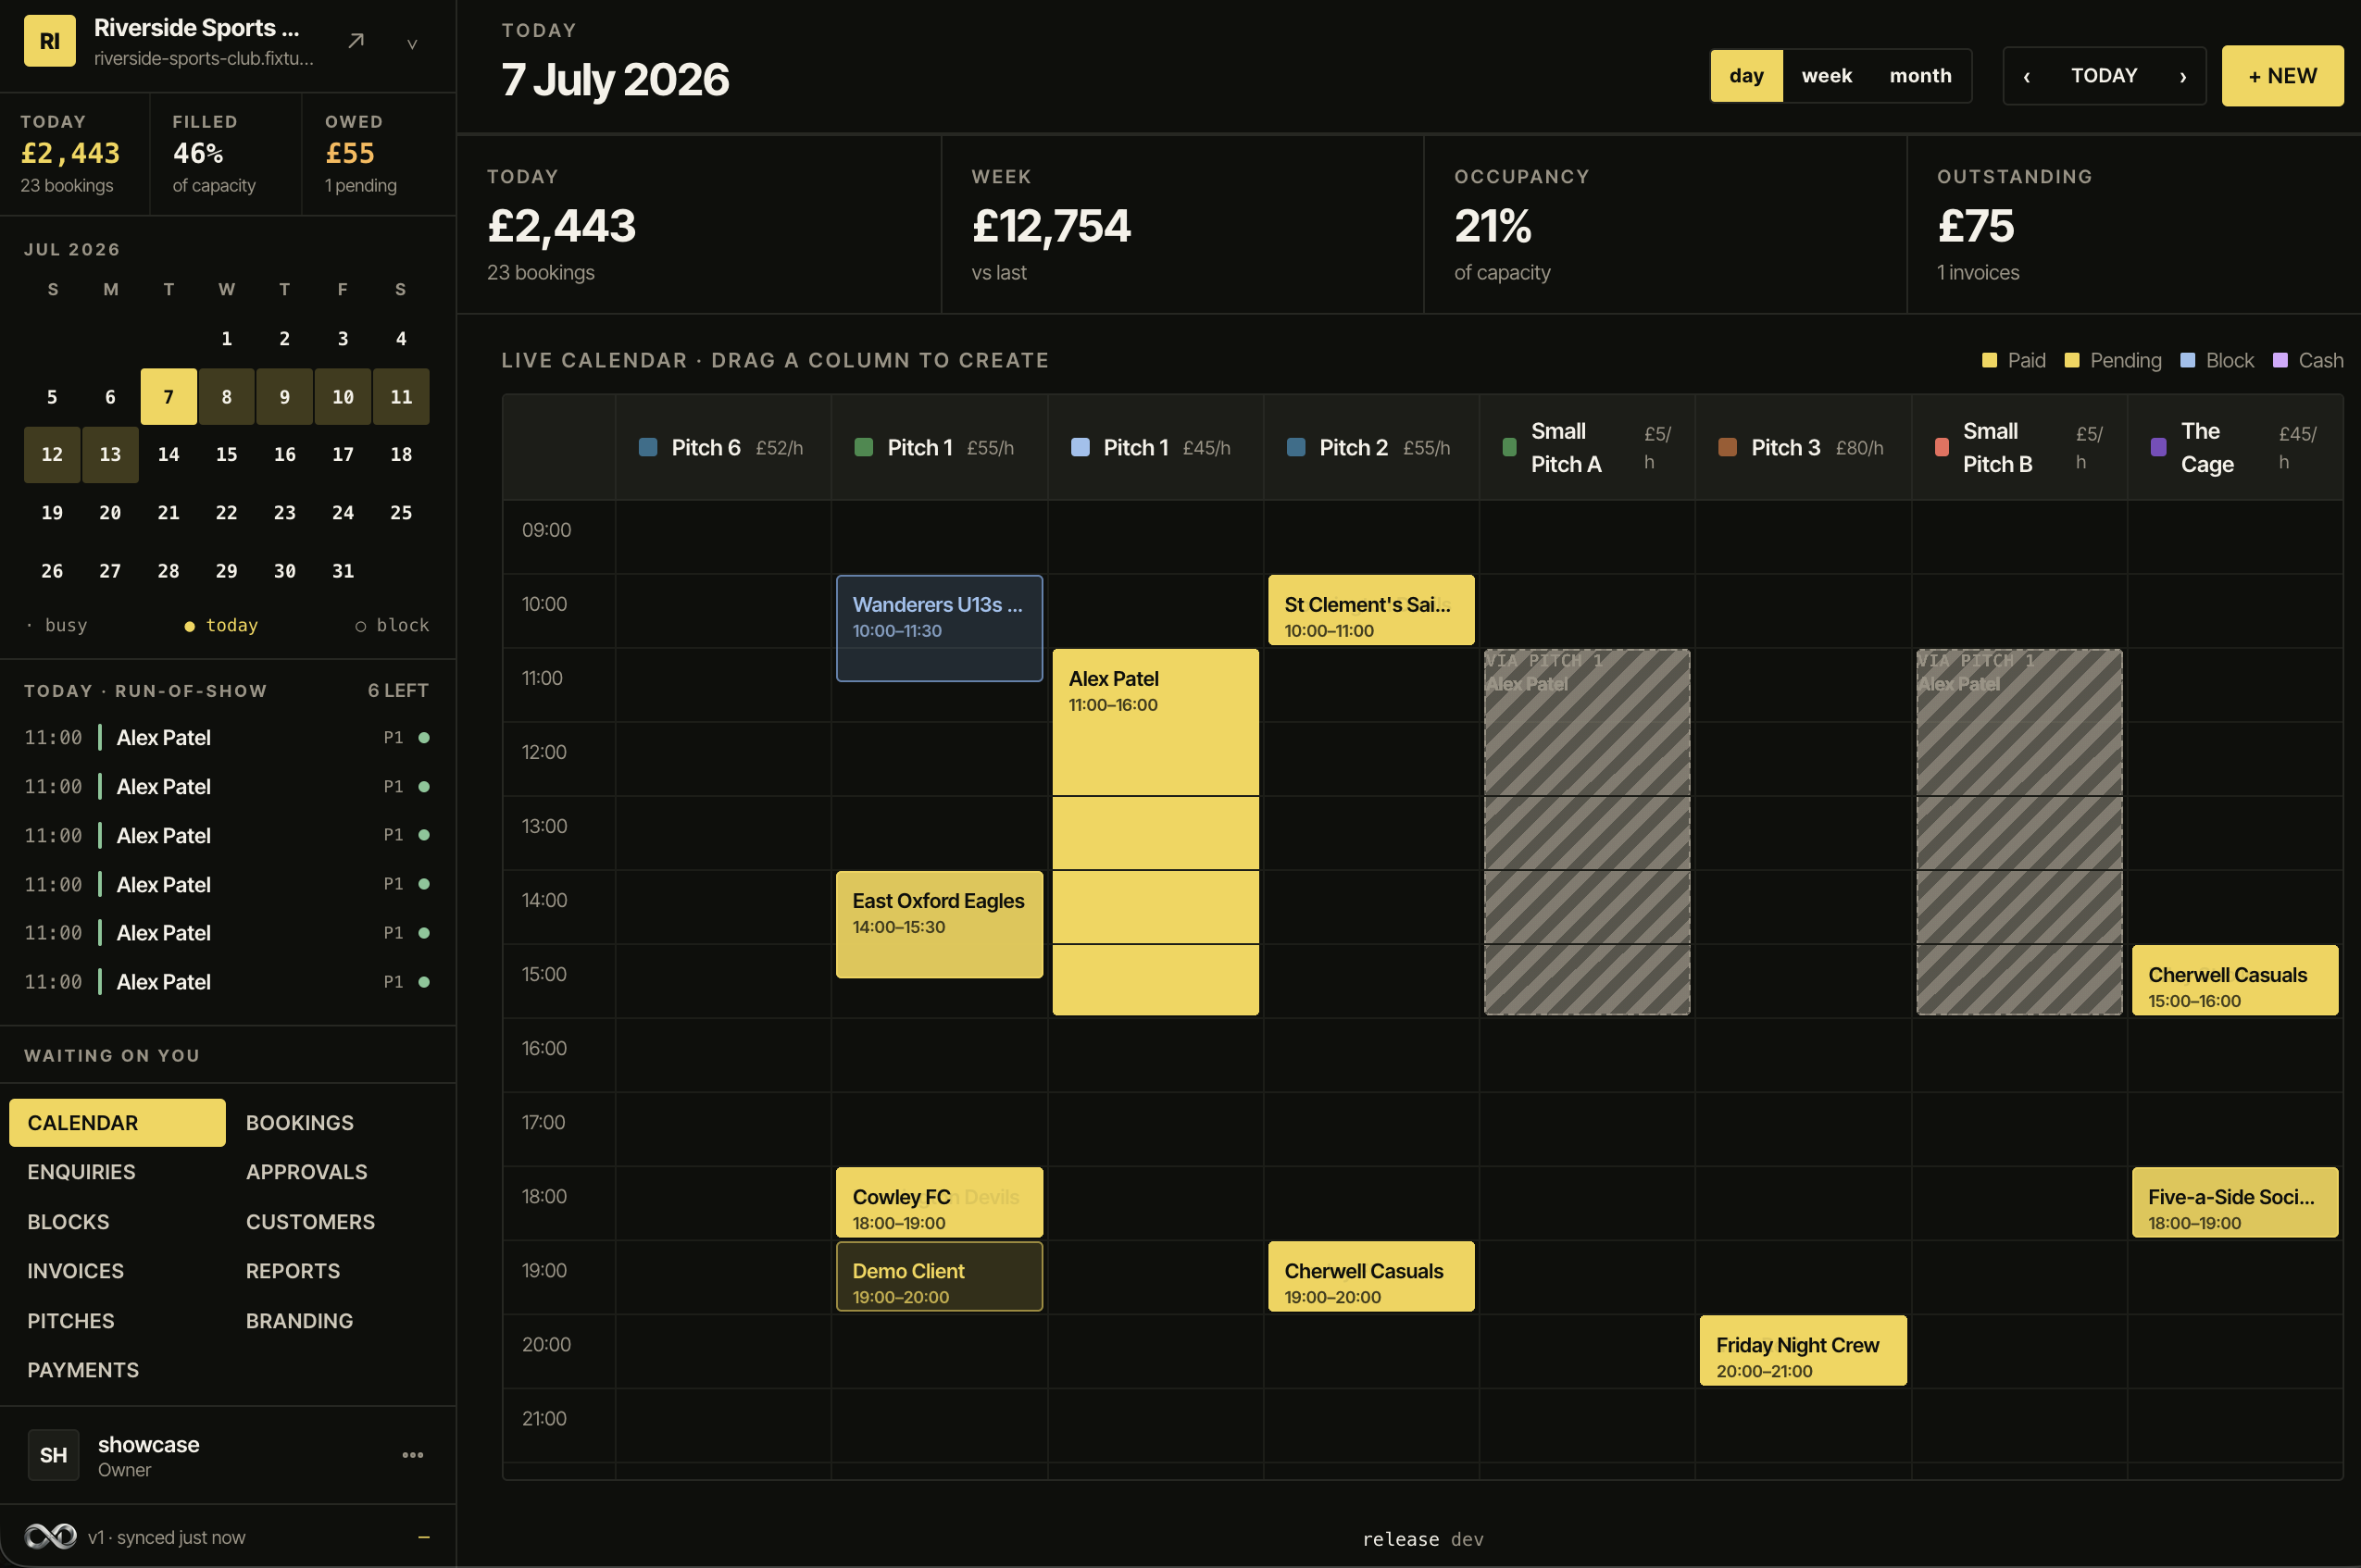Click the SH user avatar
Image resolution: width=2361 pixels, height=1568 pixels.
click(x=53, y=1455)
